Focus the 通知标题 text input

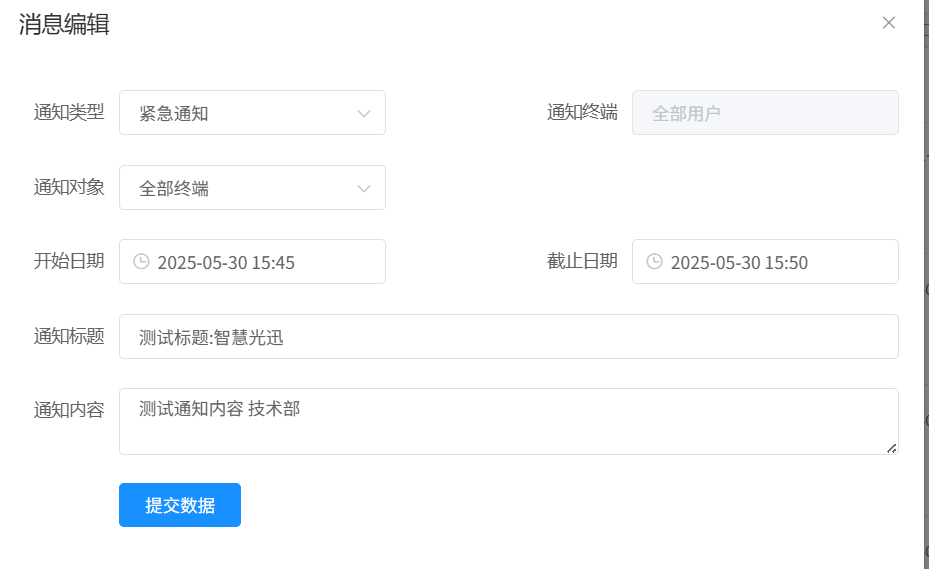[508, 337]
